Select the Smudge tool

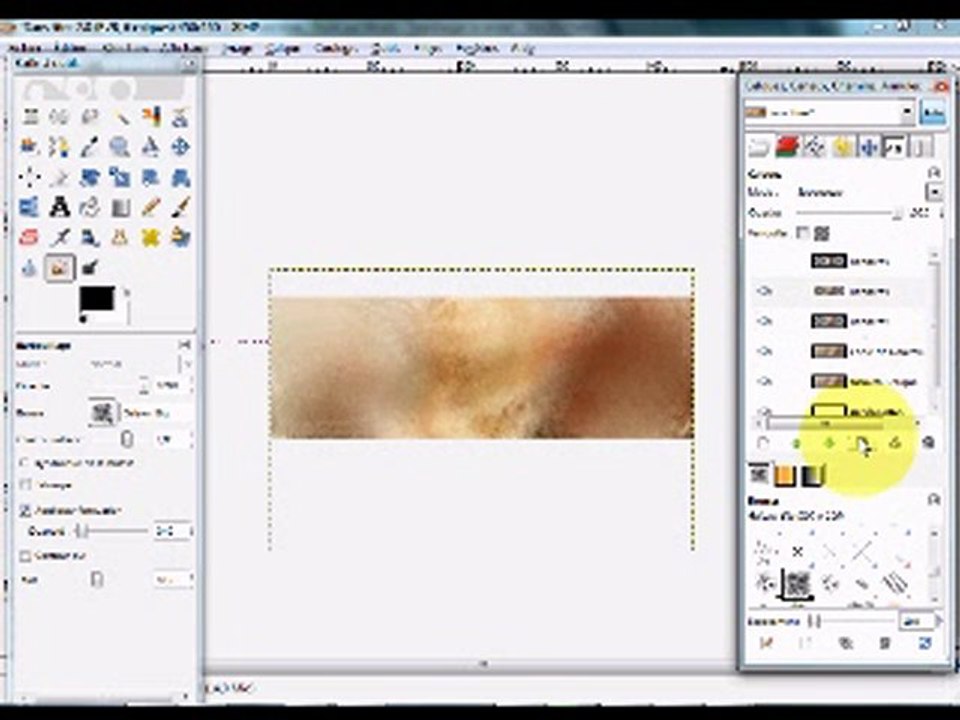(59, 268)
